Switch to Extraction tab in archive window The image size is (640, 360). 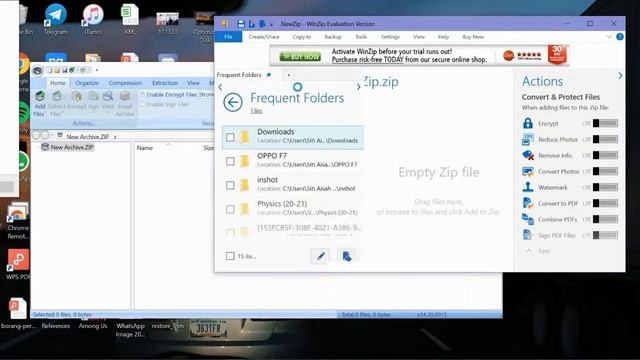(x=165, y=83)
